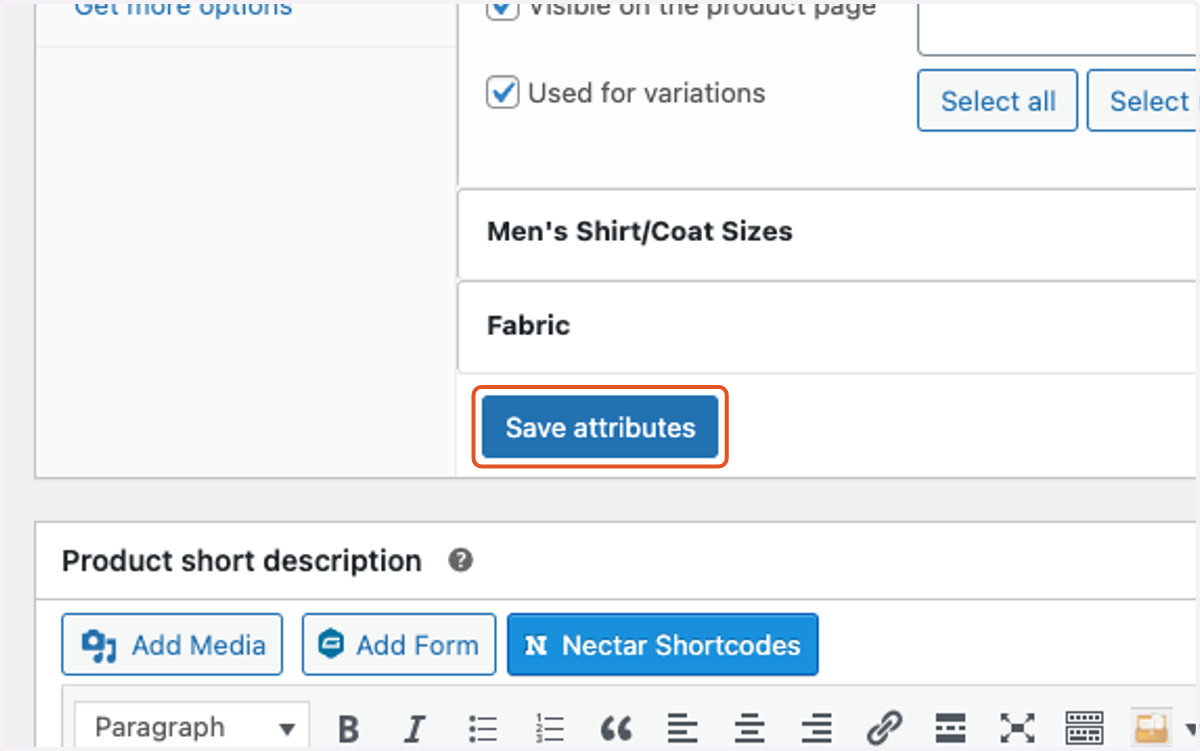Toggle the toolbar with the keyboard icon
The image size is (1200, 751).
click(1084, 727)
